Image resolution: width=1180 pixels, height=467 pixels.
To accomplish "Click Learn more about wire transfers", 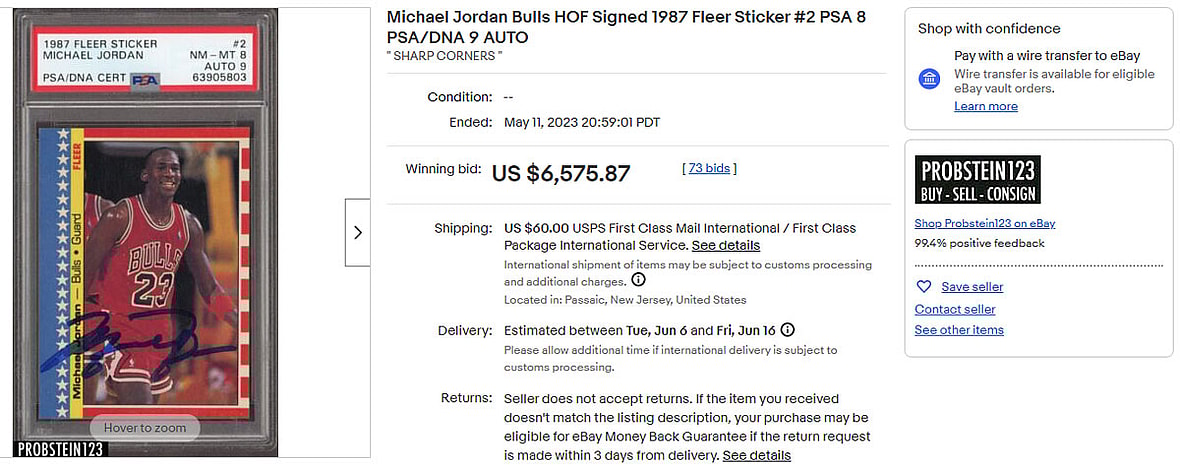I will click(x=985, y=106).
